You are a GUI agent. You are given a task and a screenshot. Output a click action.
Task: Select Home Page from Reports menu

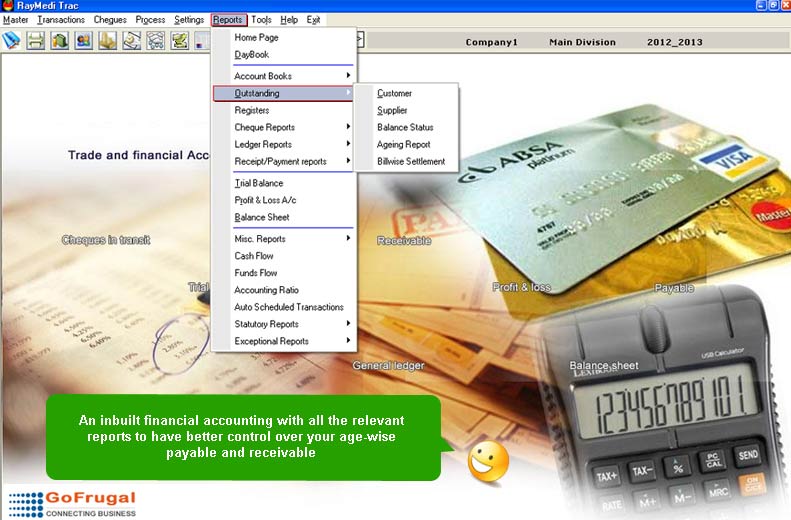click(284, 37)
